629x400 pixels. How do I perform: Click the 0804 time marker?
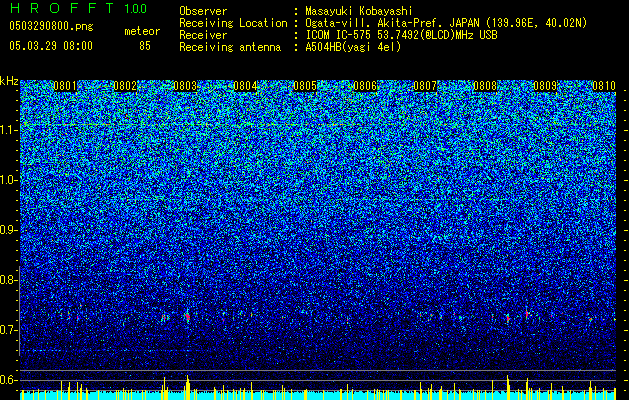(245, 86)
